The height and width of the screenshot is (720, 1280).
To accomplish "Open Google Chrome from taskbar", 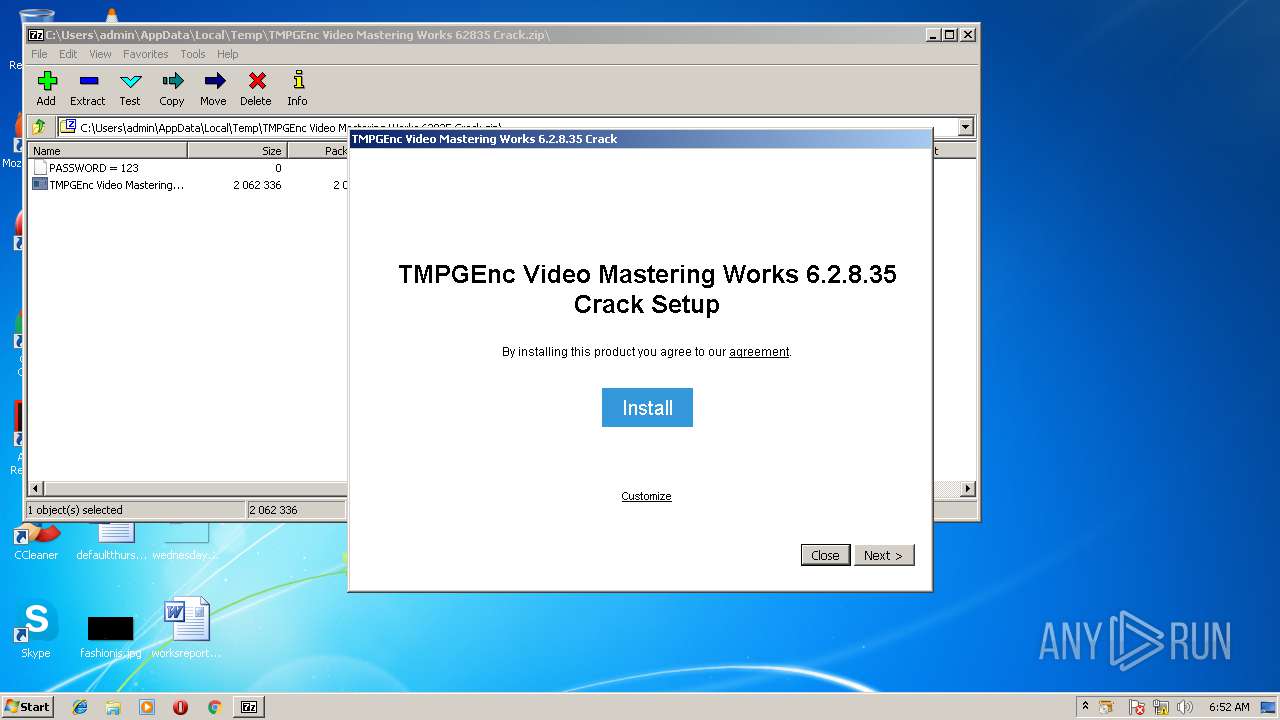I will click(x=214, y=707).
